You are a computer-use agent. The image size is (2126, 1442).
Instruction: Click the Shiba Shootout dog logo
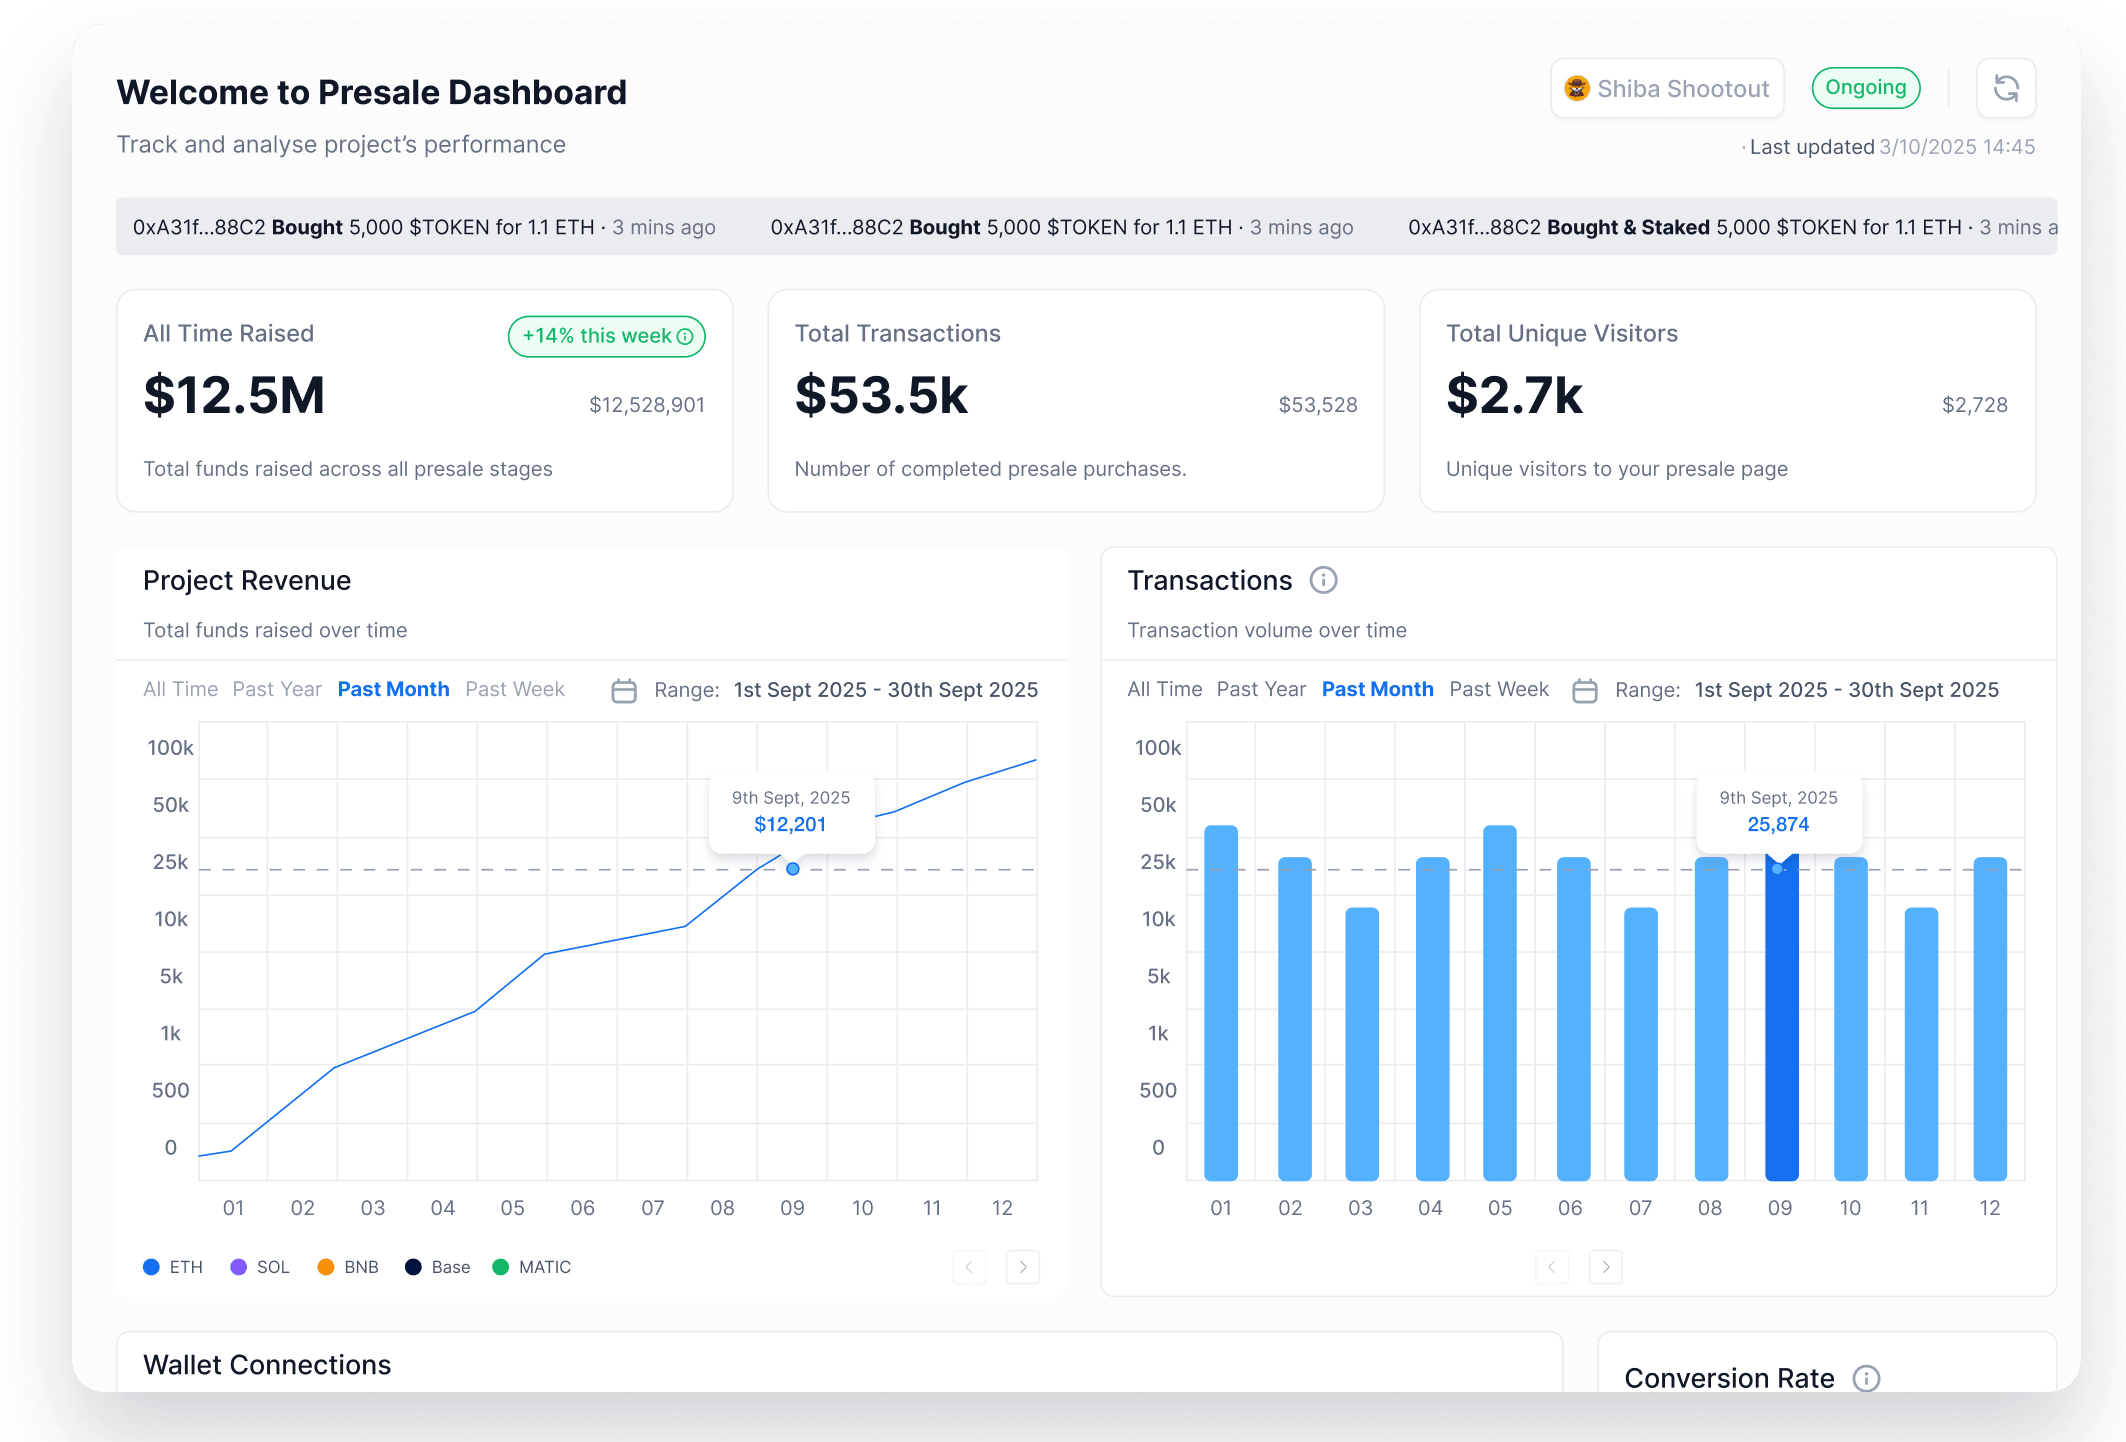click(1577, 89)
